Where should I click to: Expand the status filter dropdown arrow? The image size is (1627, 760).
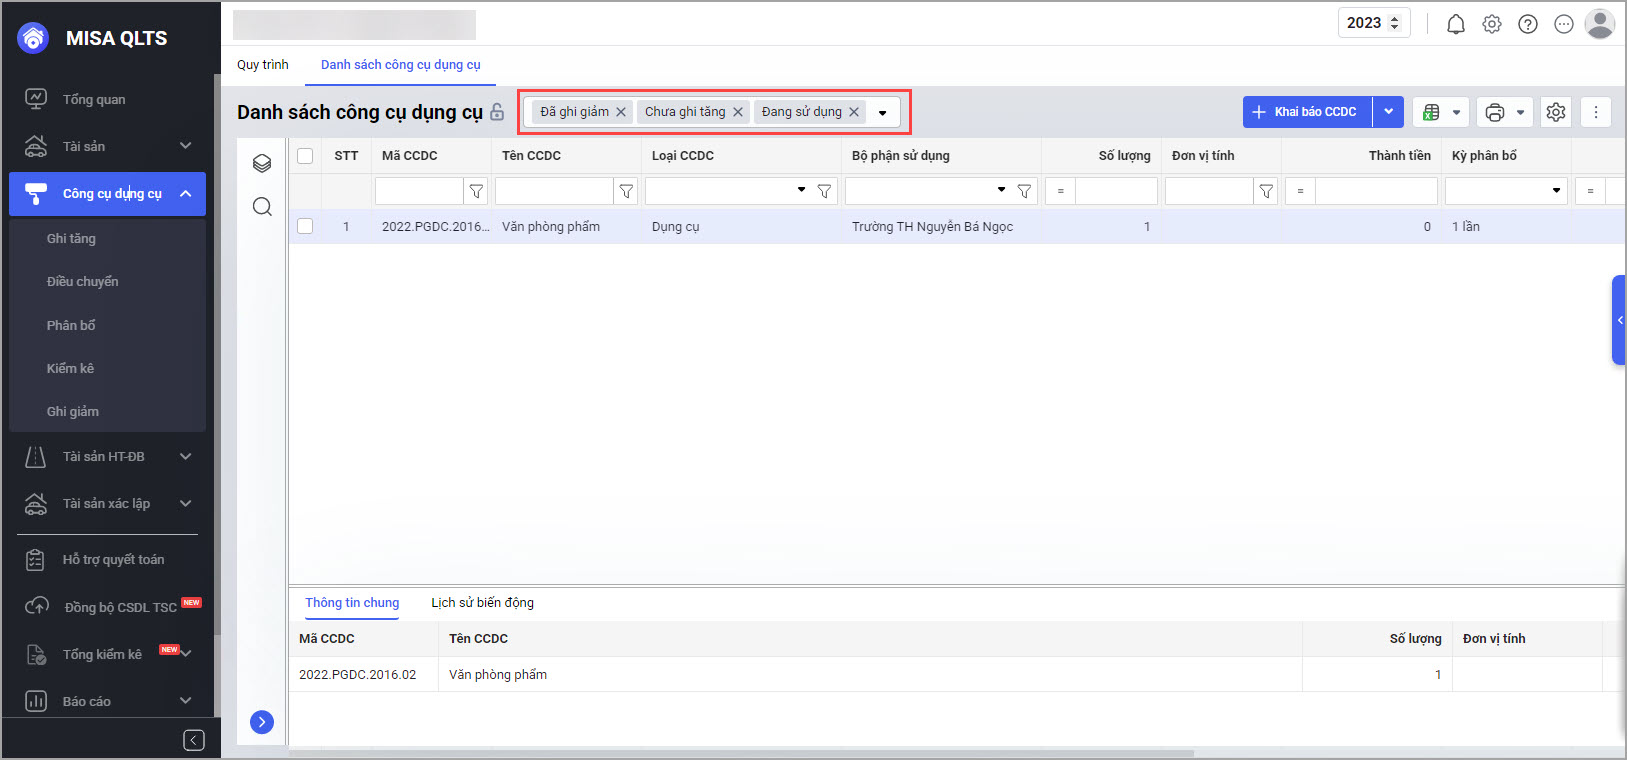882,113
